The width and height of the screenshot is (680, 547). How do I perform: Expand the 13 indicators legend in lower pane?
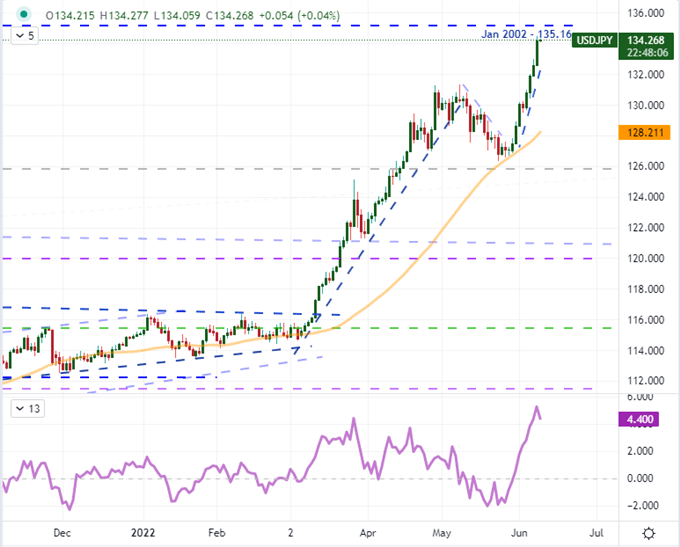click(x=28, y=409)
